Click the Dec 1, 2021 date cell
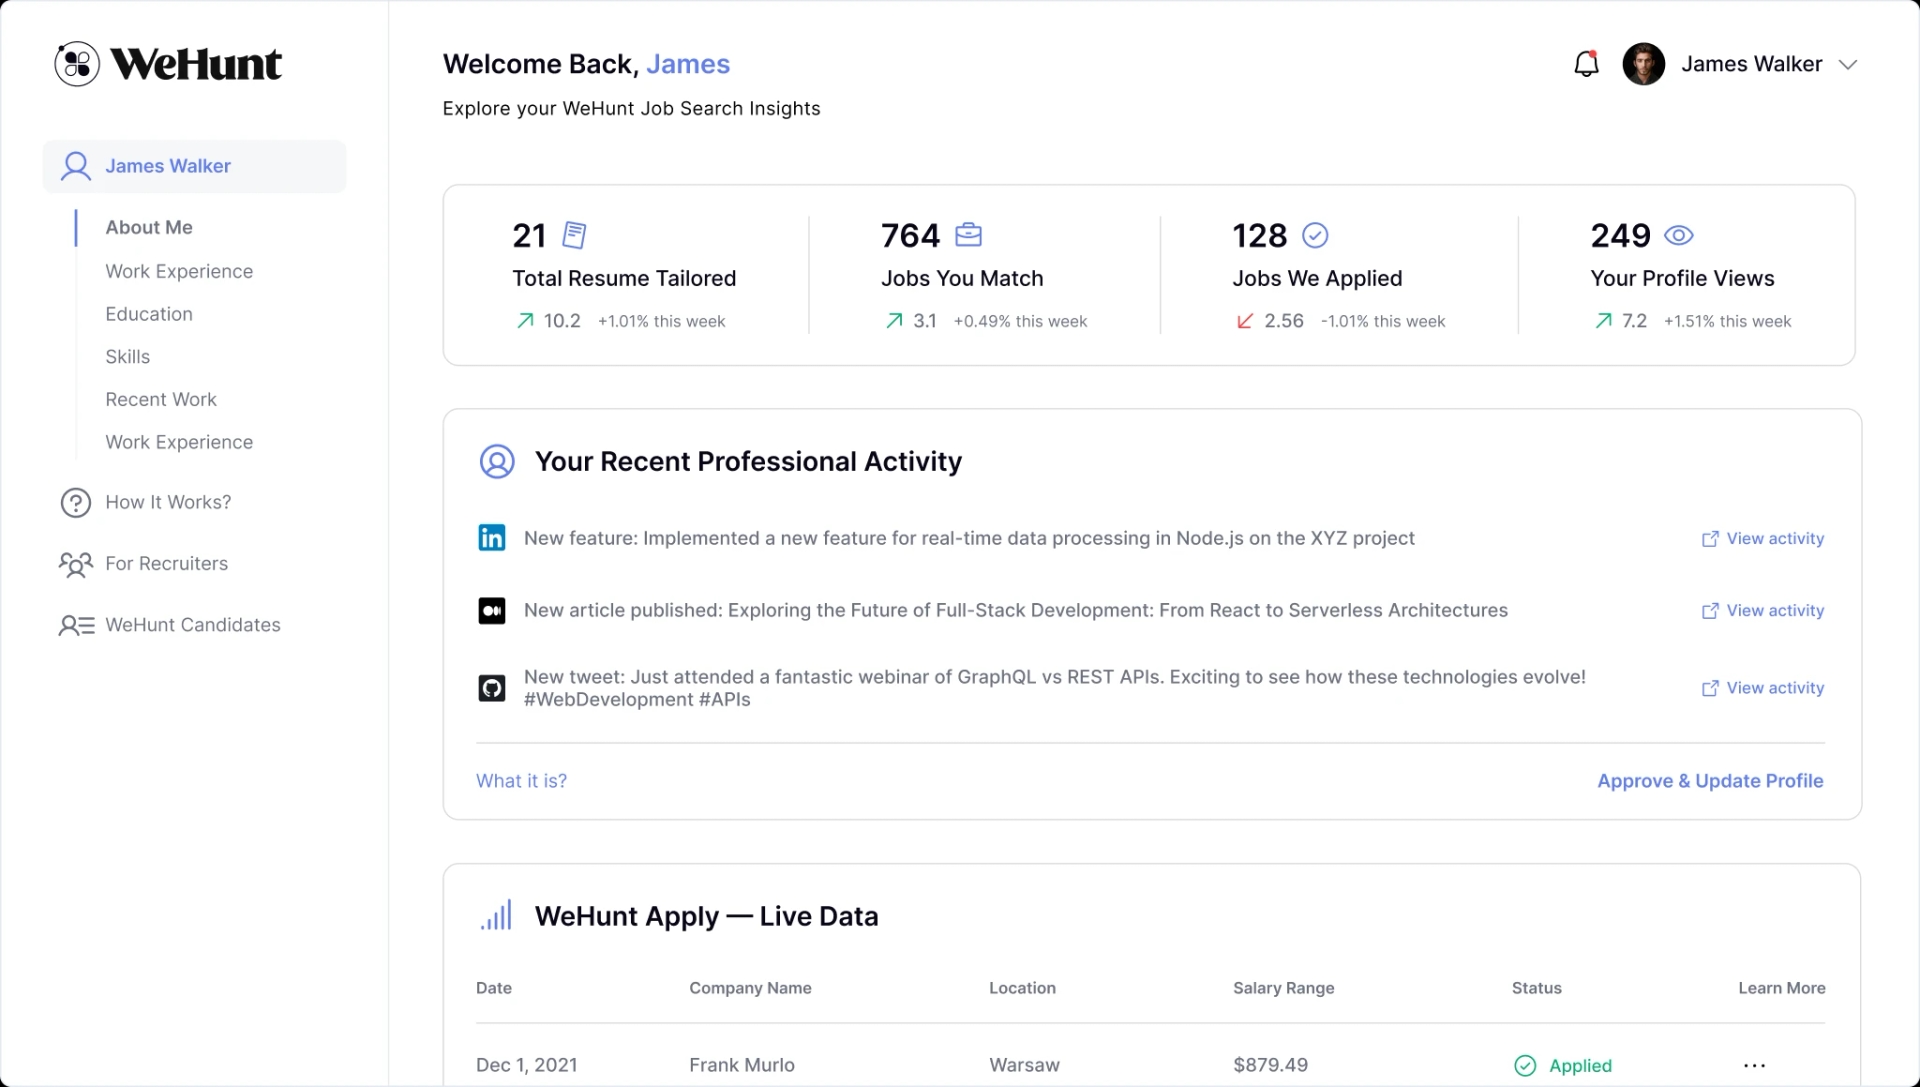 pyautogui.click(x=527, y=1065)
